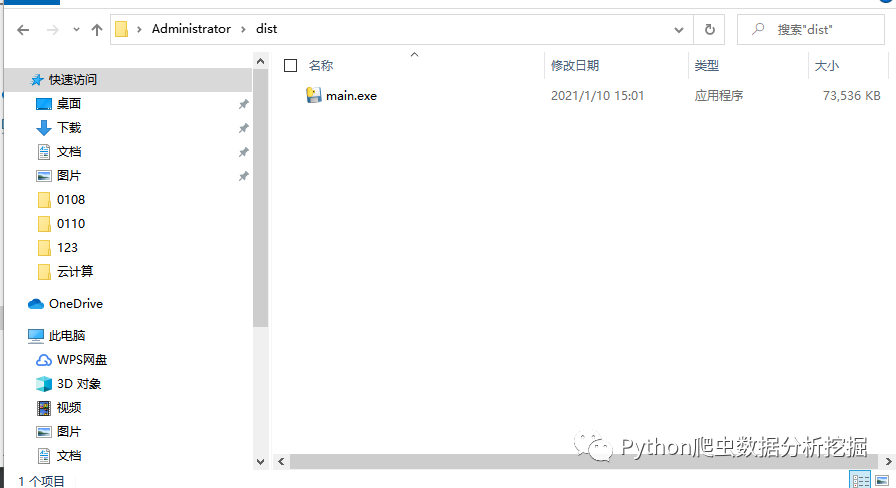This screenshot has height=488, width=896.
Task: Click the file list left scroll arrow
Action: pyautogui.click(x=281, y=461)
